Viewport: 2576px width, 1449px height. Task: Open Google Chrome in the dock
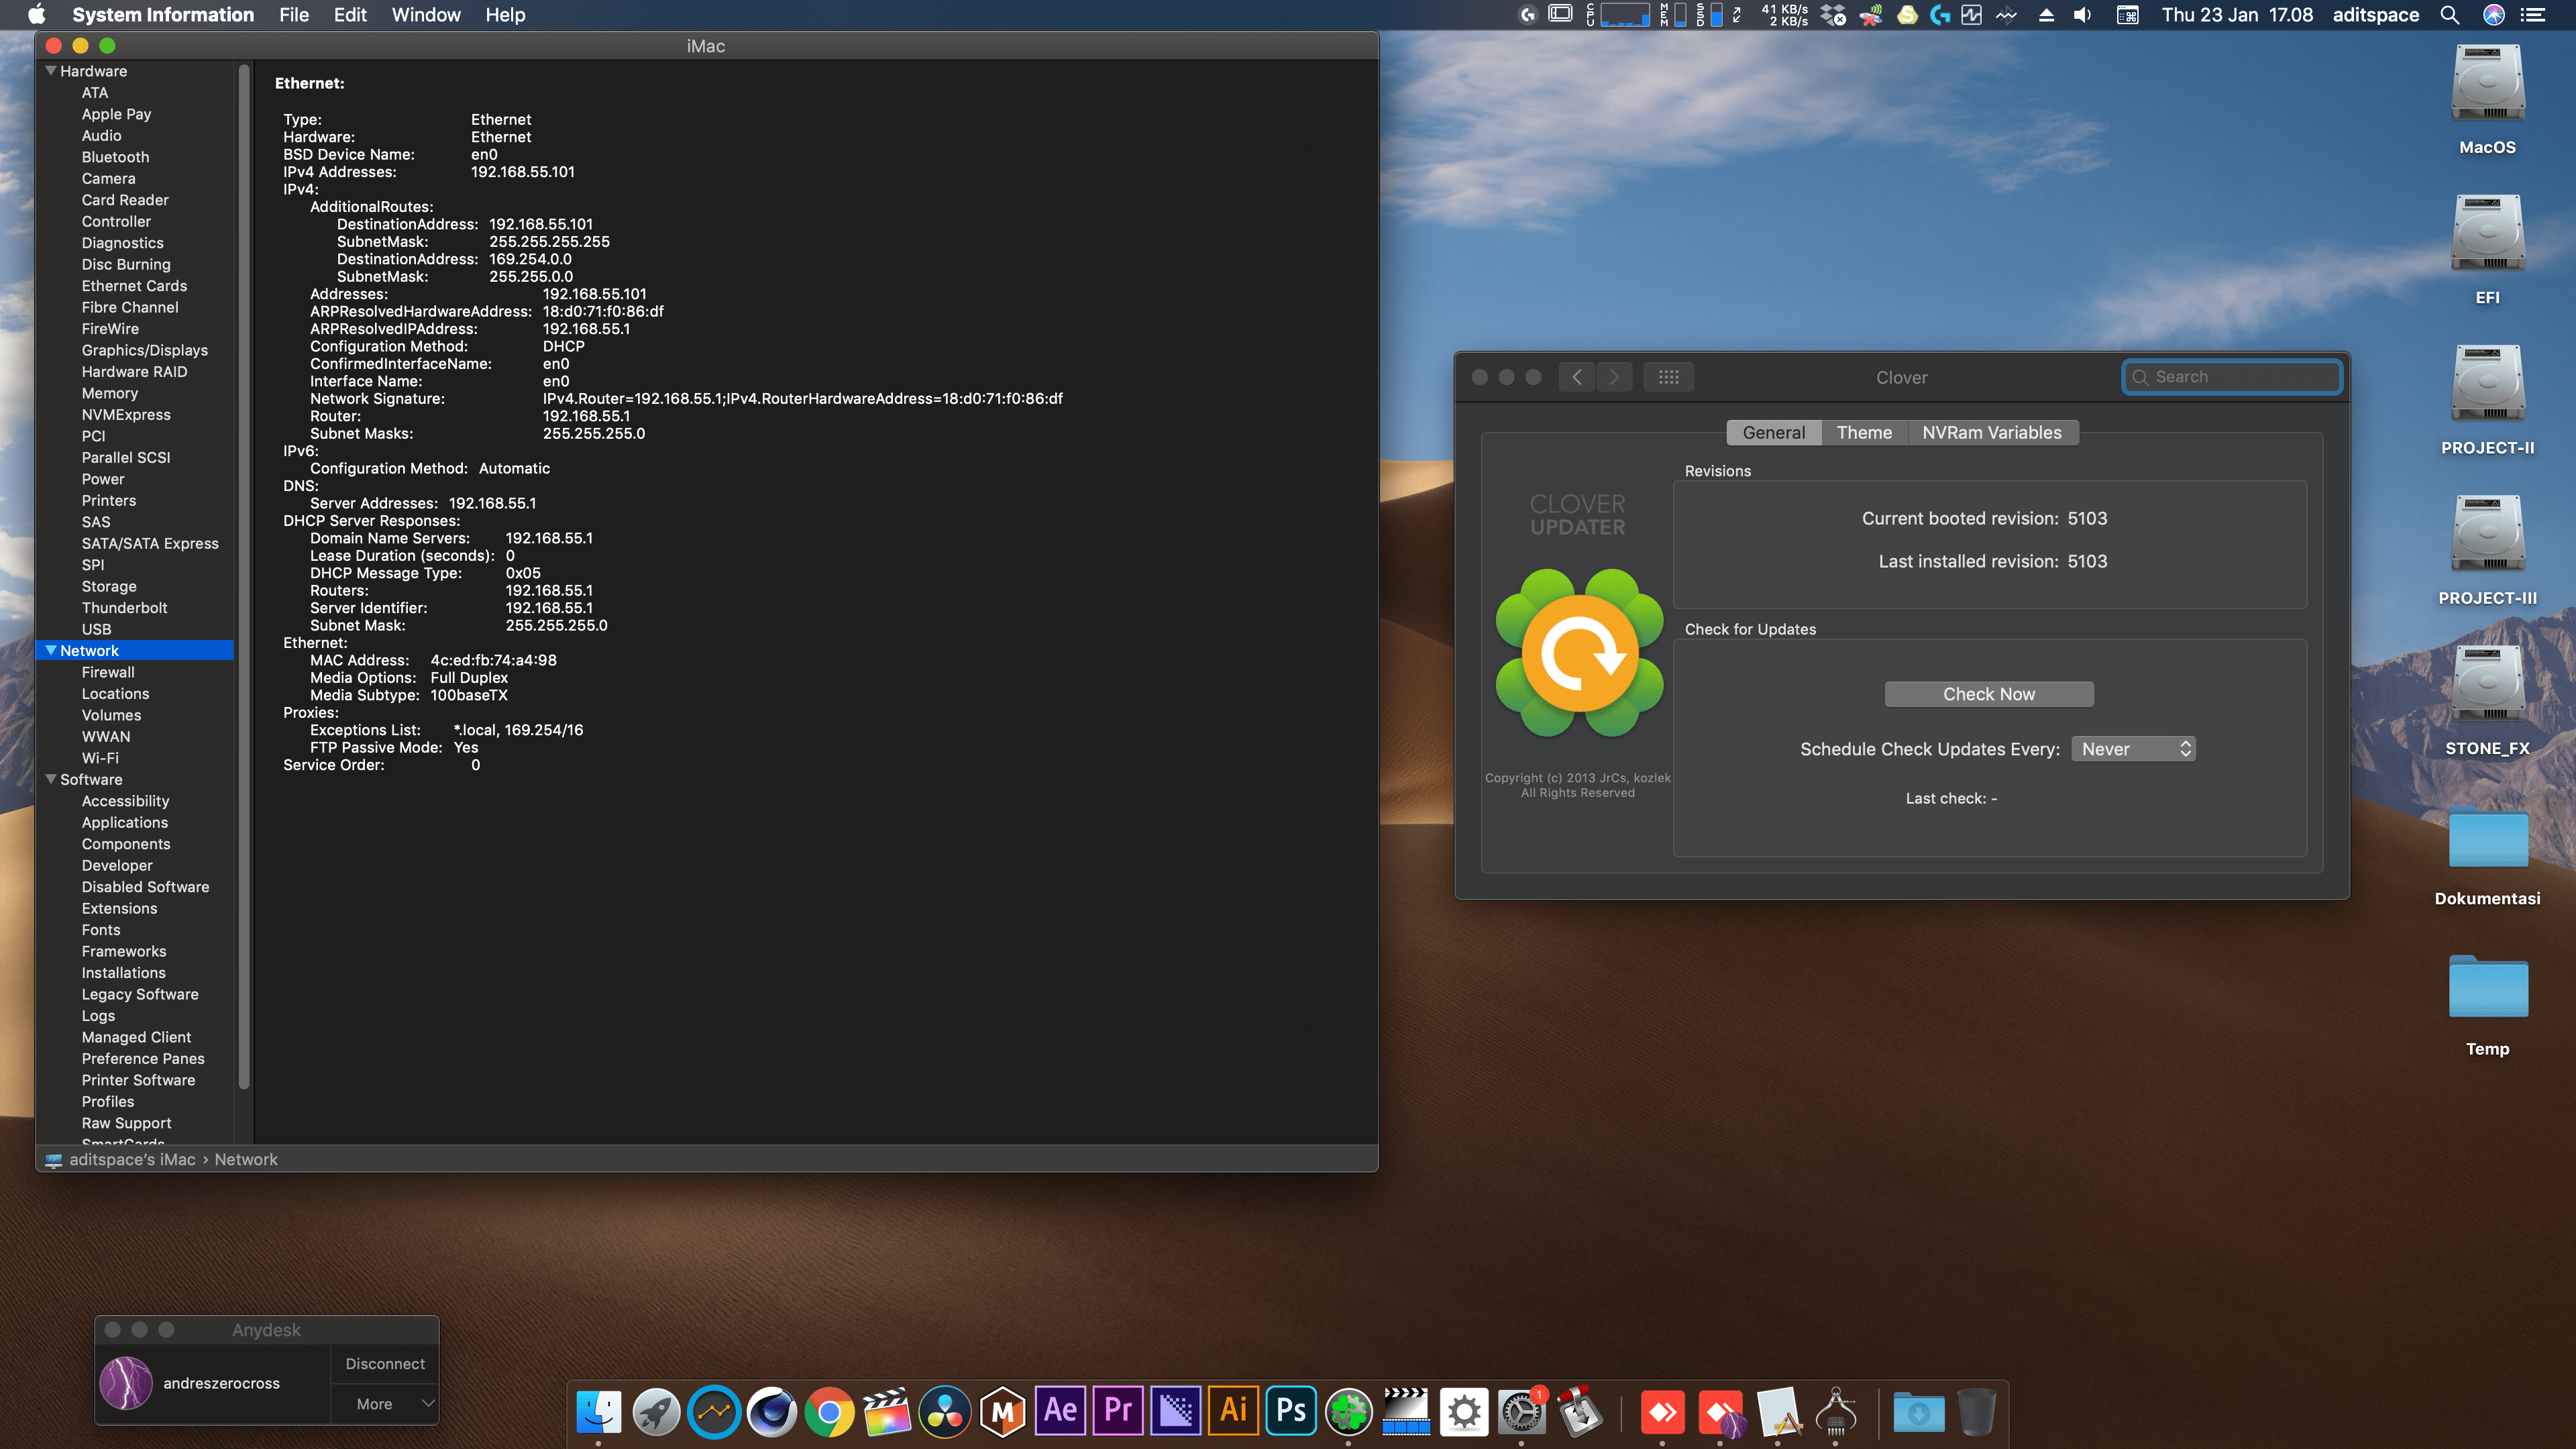pyautogui.click(x=829, y=1412)
